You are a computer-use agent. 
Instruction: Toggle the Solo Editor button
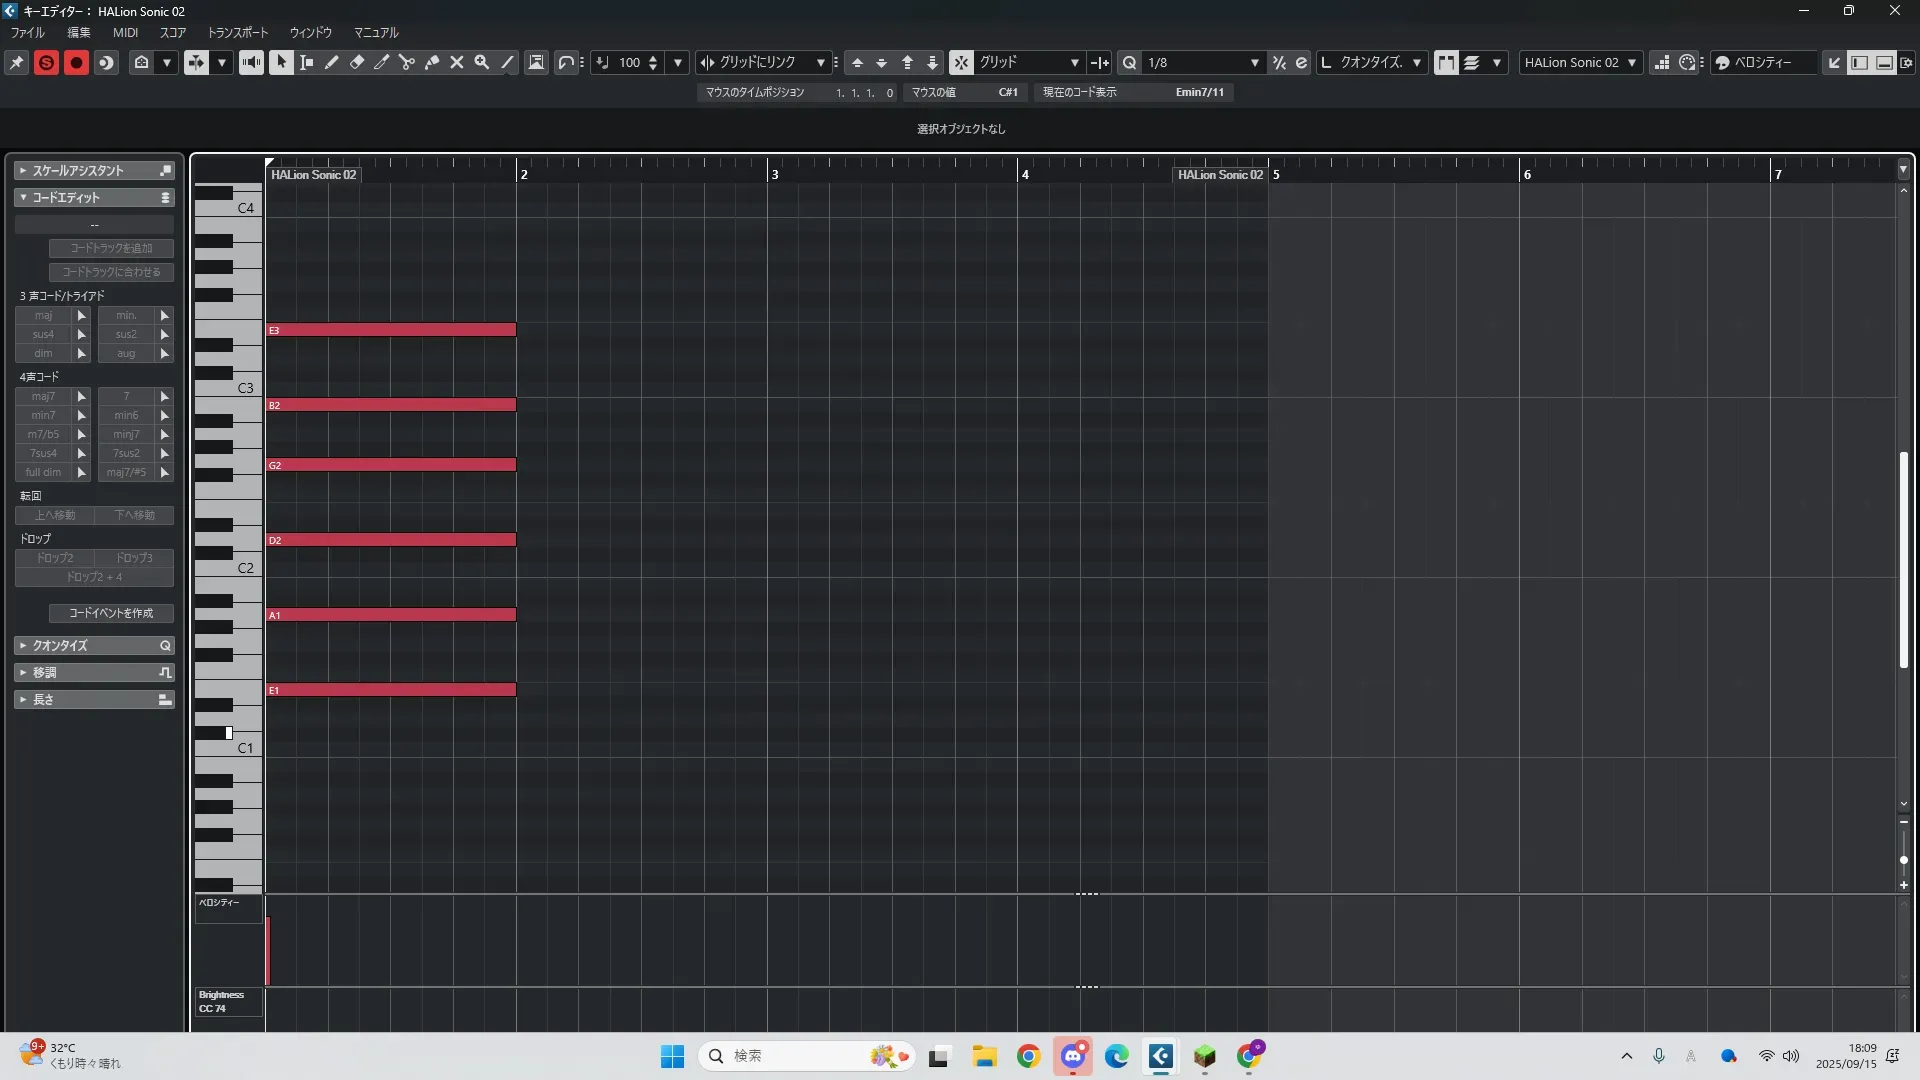[x=46, y=62]
